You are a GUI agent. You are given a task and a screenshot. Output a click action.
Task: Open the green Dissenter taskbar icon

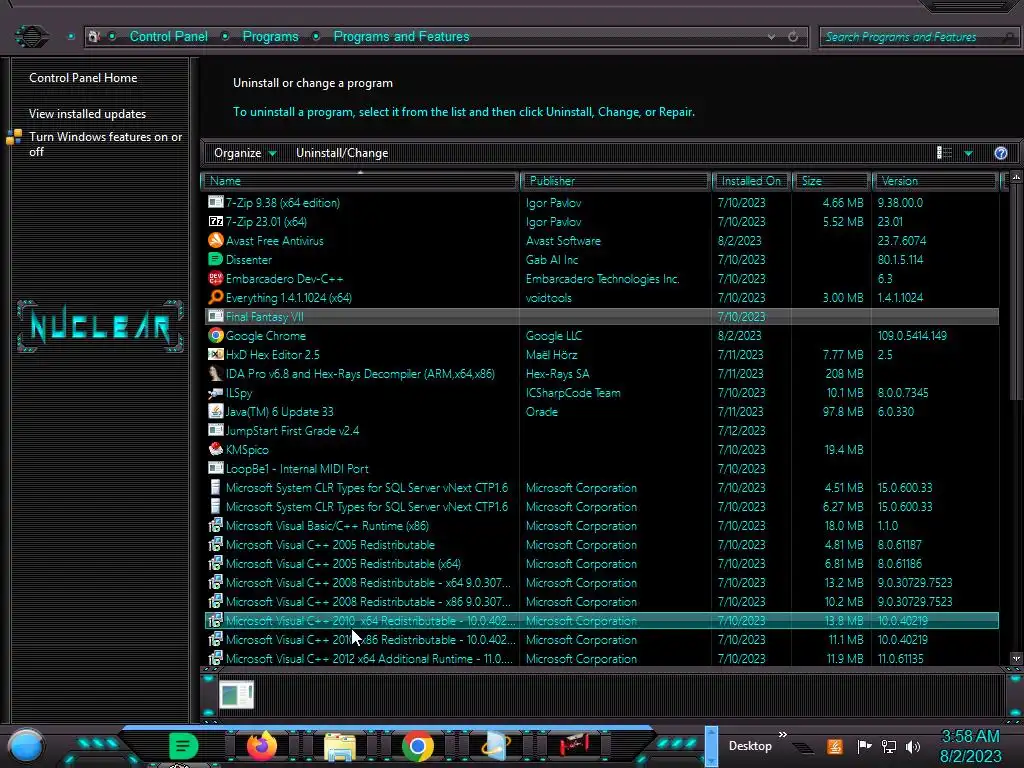point(184,746)
